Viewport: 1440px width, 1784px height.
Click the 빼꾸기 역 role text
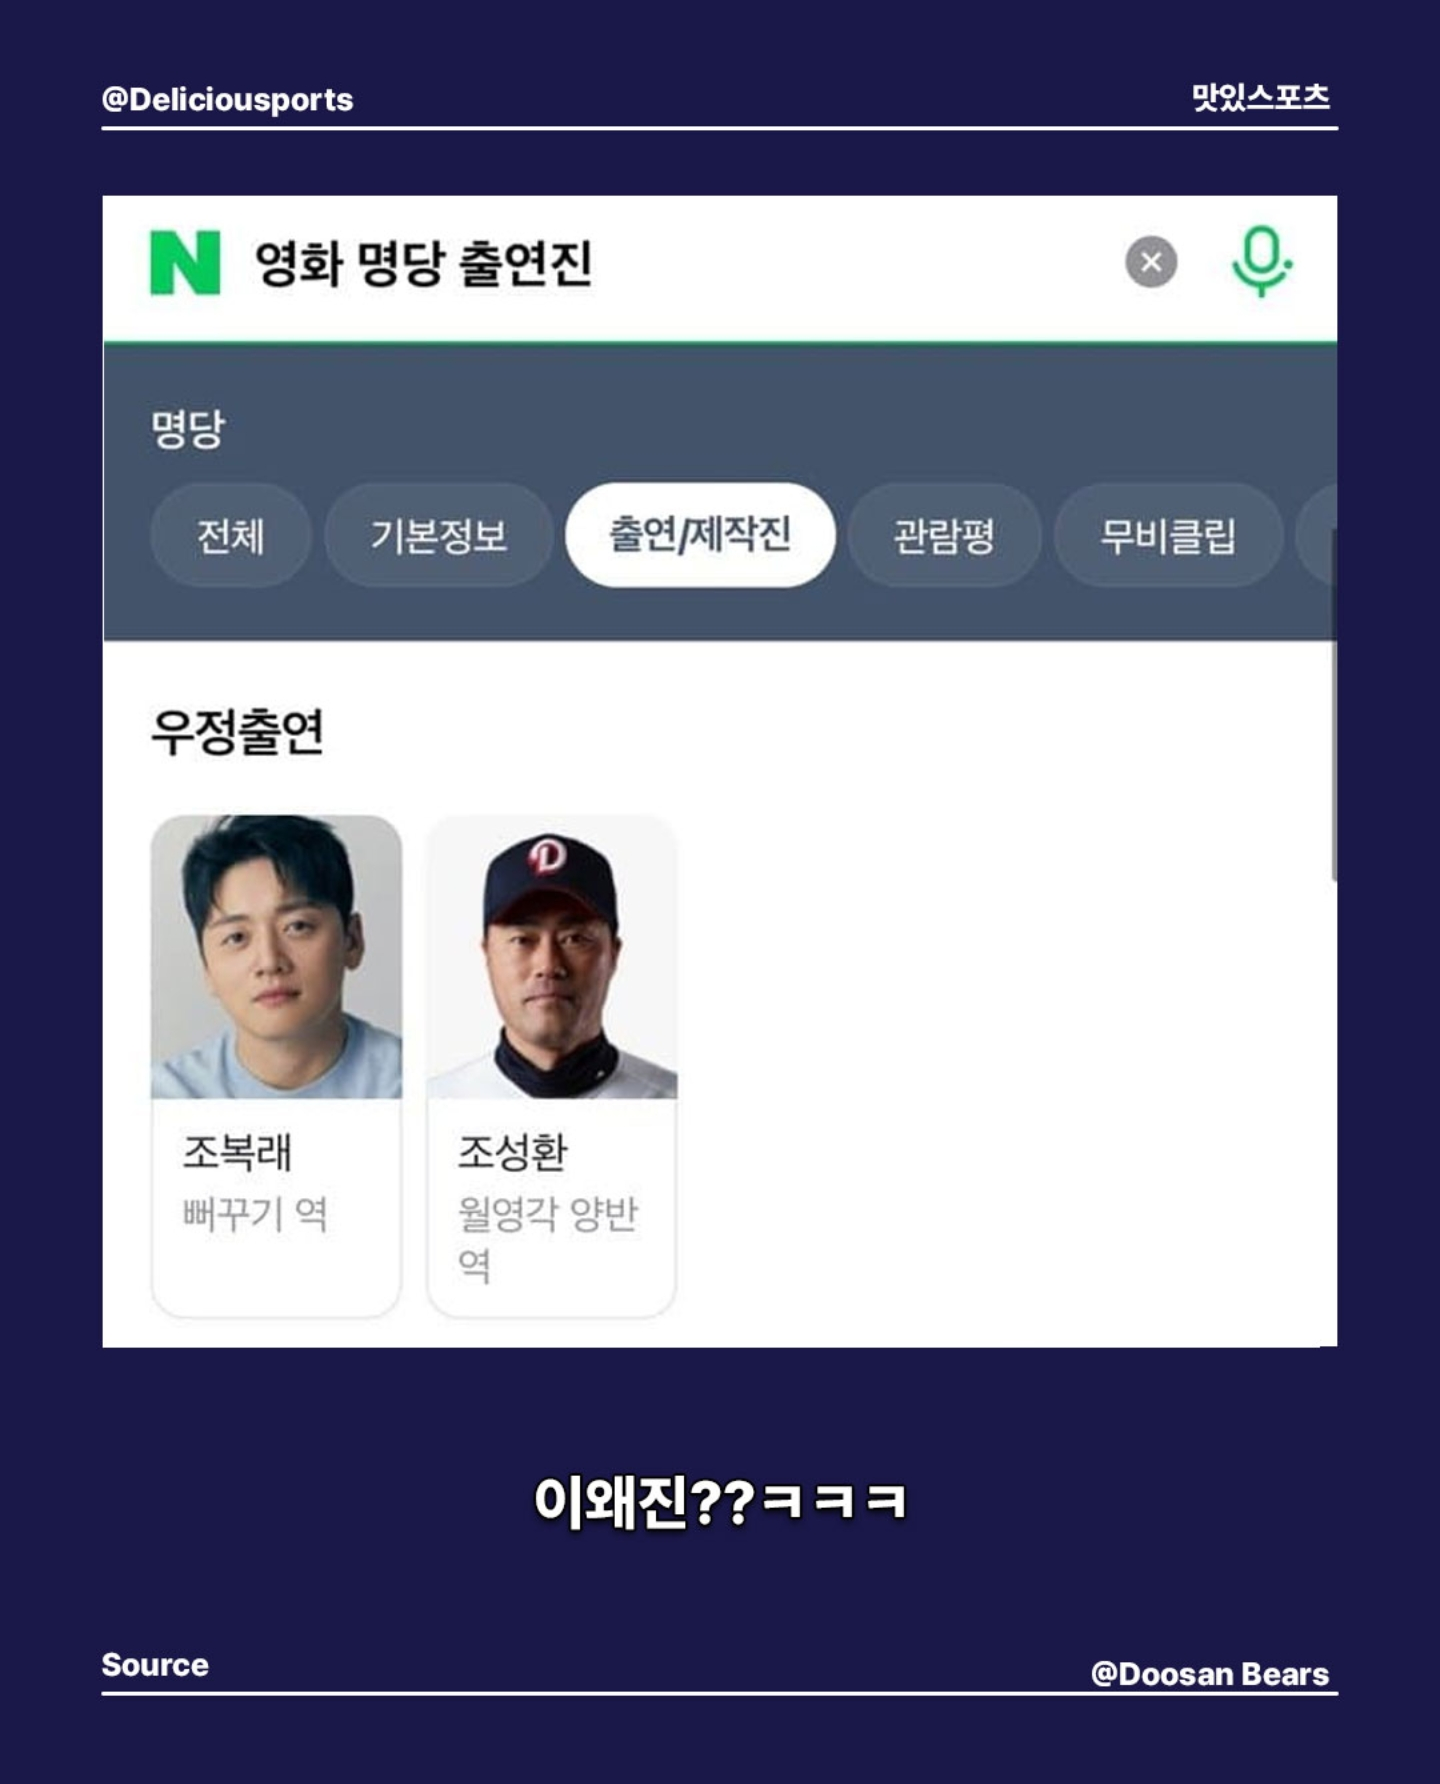pos(255,1214)
